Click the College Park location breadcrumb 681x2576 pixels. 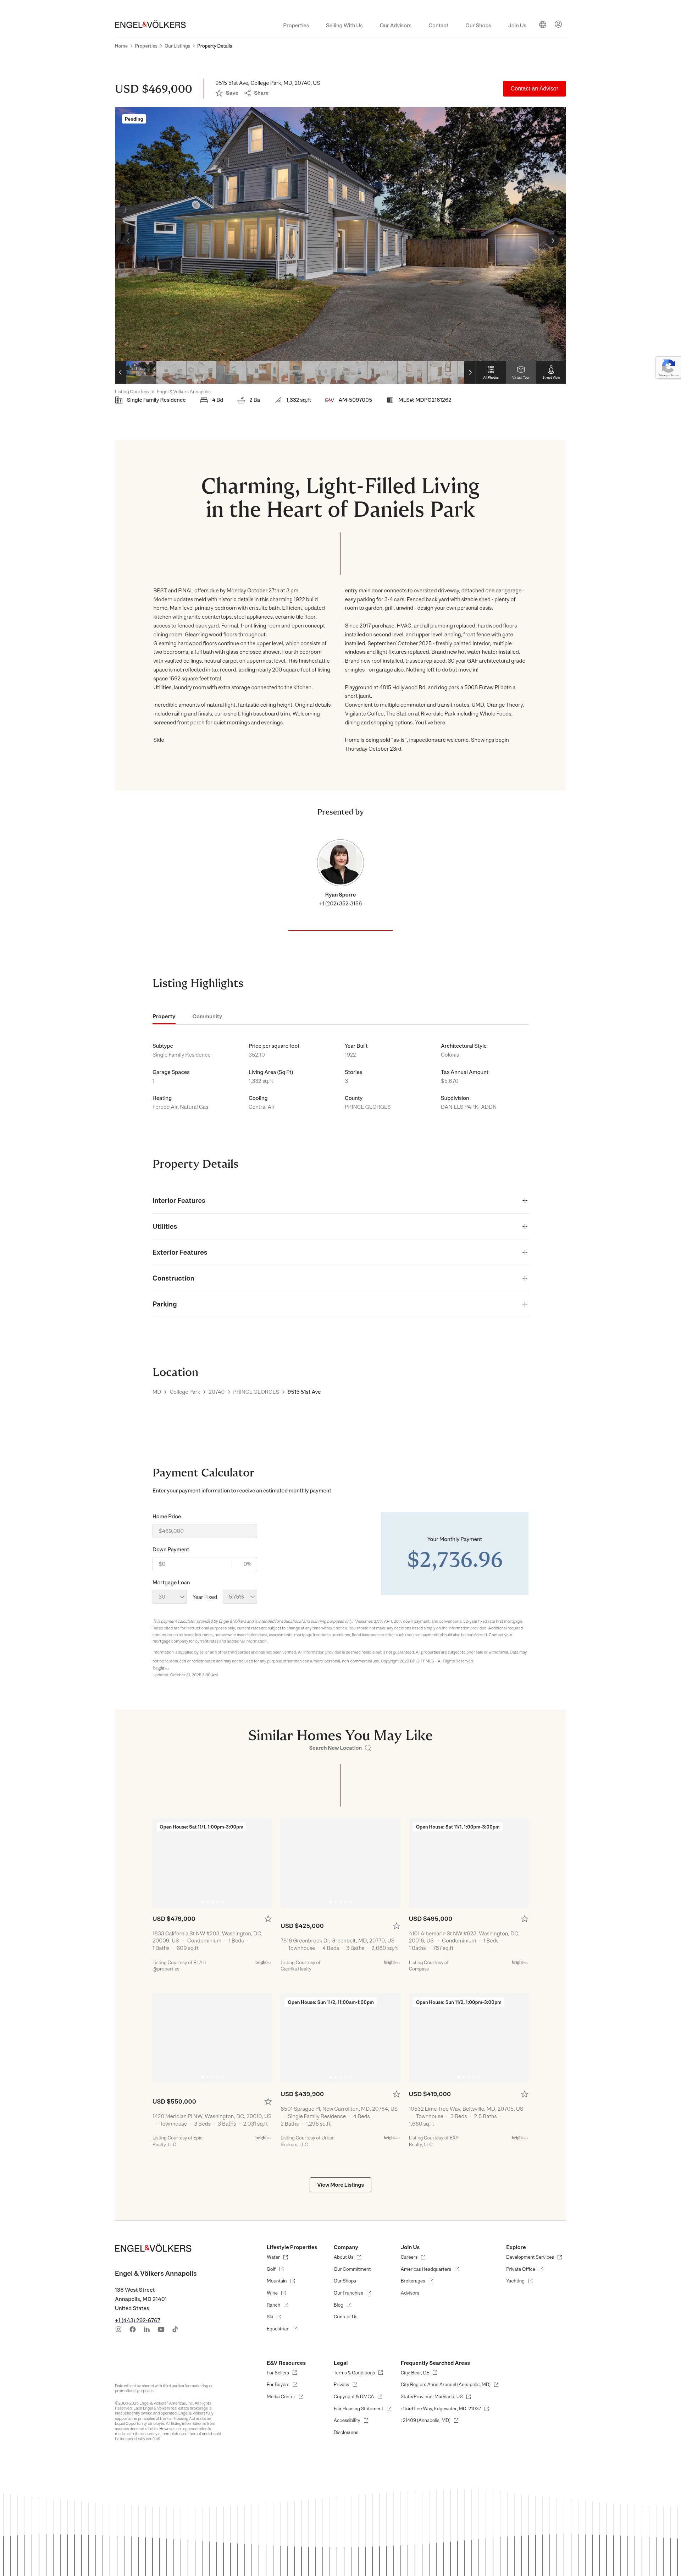[x=185, y=1392]
